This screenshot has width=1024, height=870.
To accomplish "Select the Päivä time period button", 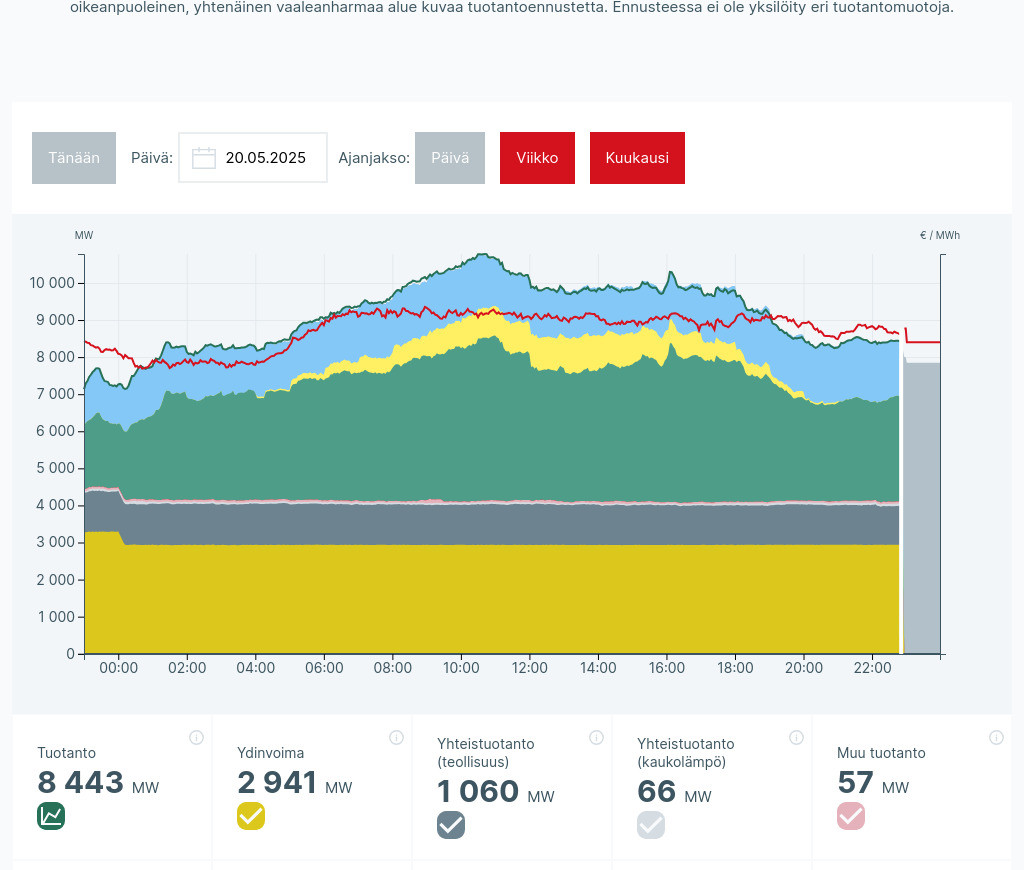I will point(450,158).
